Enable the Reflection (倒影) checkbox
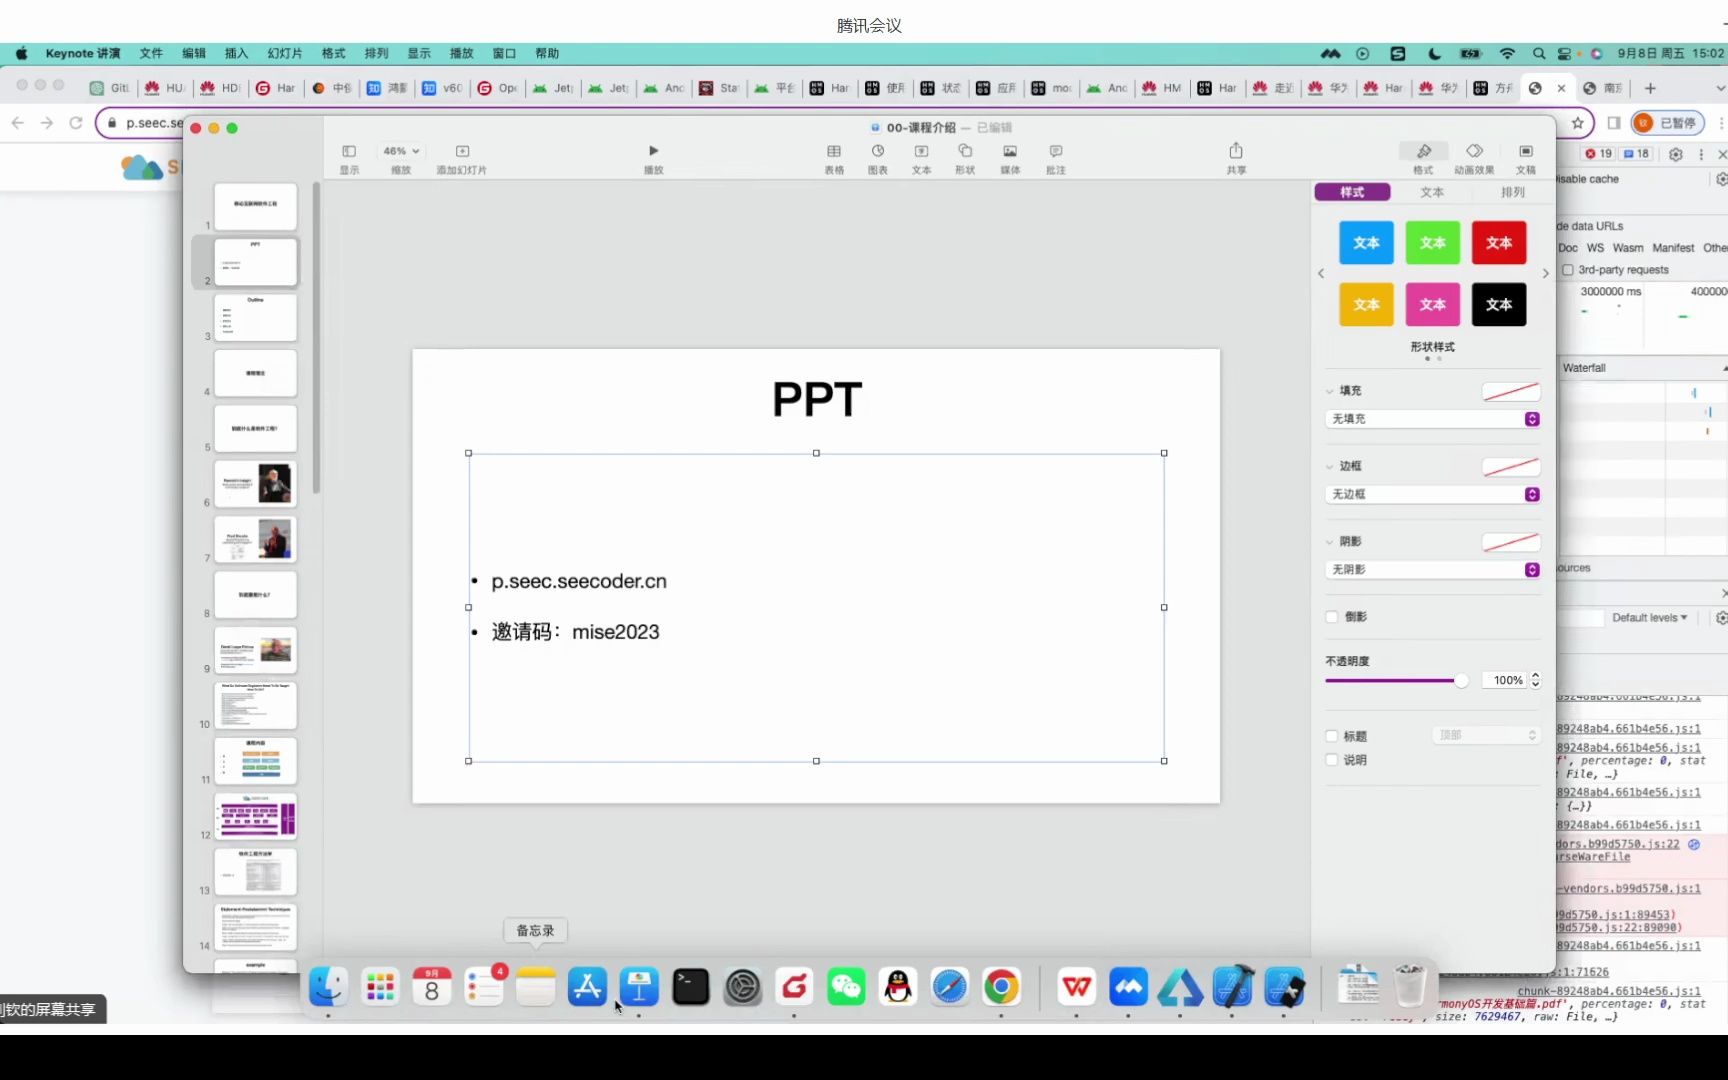Screen dimensions: 1728x1080 1332,617
